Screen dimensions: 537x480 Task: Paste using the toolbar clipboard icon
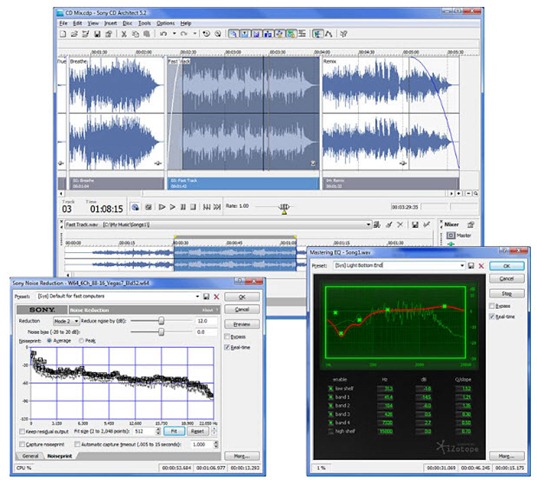(147, 34)
